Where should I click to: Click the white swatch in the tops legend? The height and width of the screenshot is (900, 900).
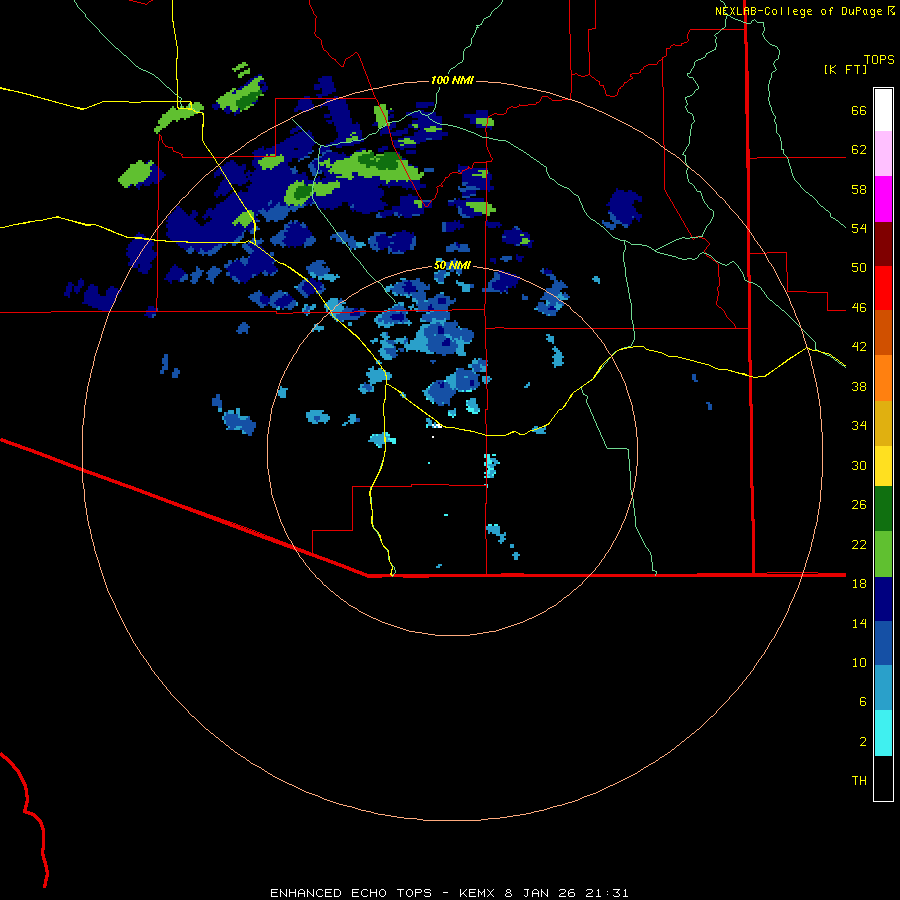[883, 110]
